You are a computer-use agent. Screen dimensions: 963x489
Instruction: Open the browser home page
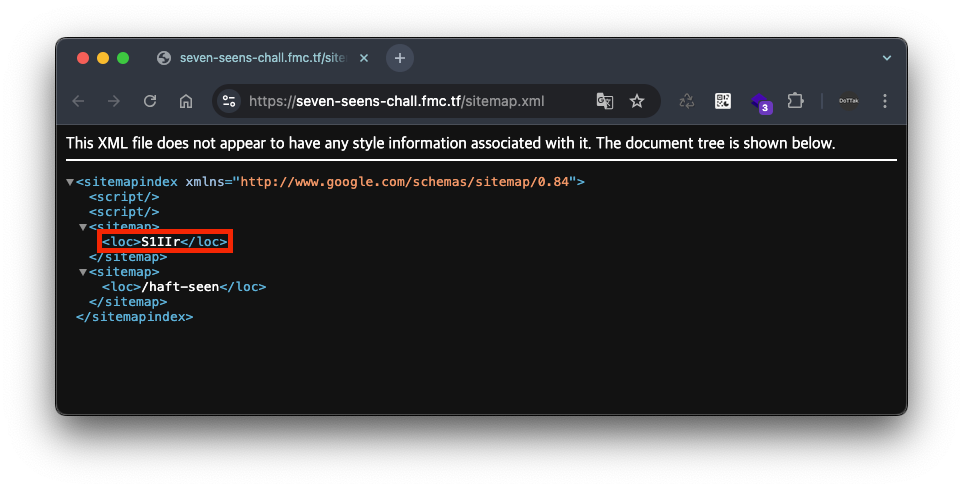186,101
